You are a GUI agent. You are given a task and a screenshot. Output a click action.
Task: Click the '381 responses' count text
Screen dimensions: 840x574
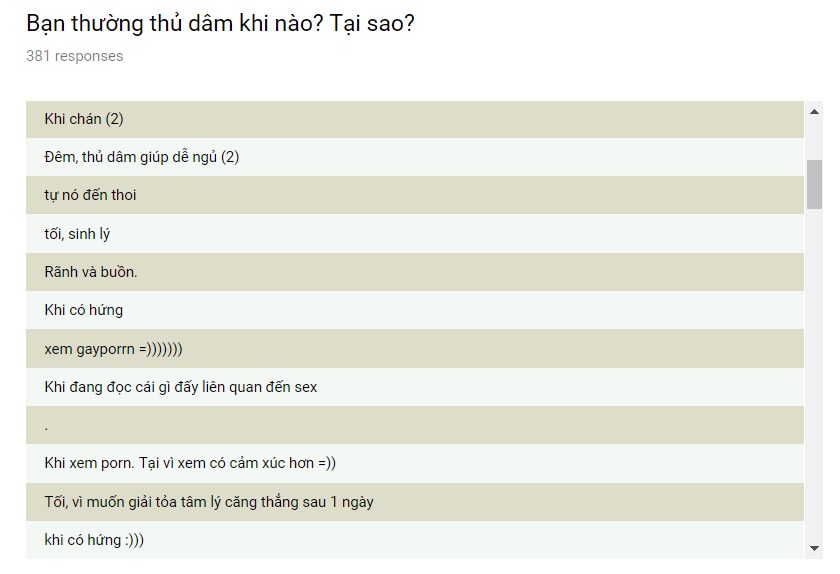tap(74, 56)
